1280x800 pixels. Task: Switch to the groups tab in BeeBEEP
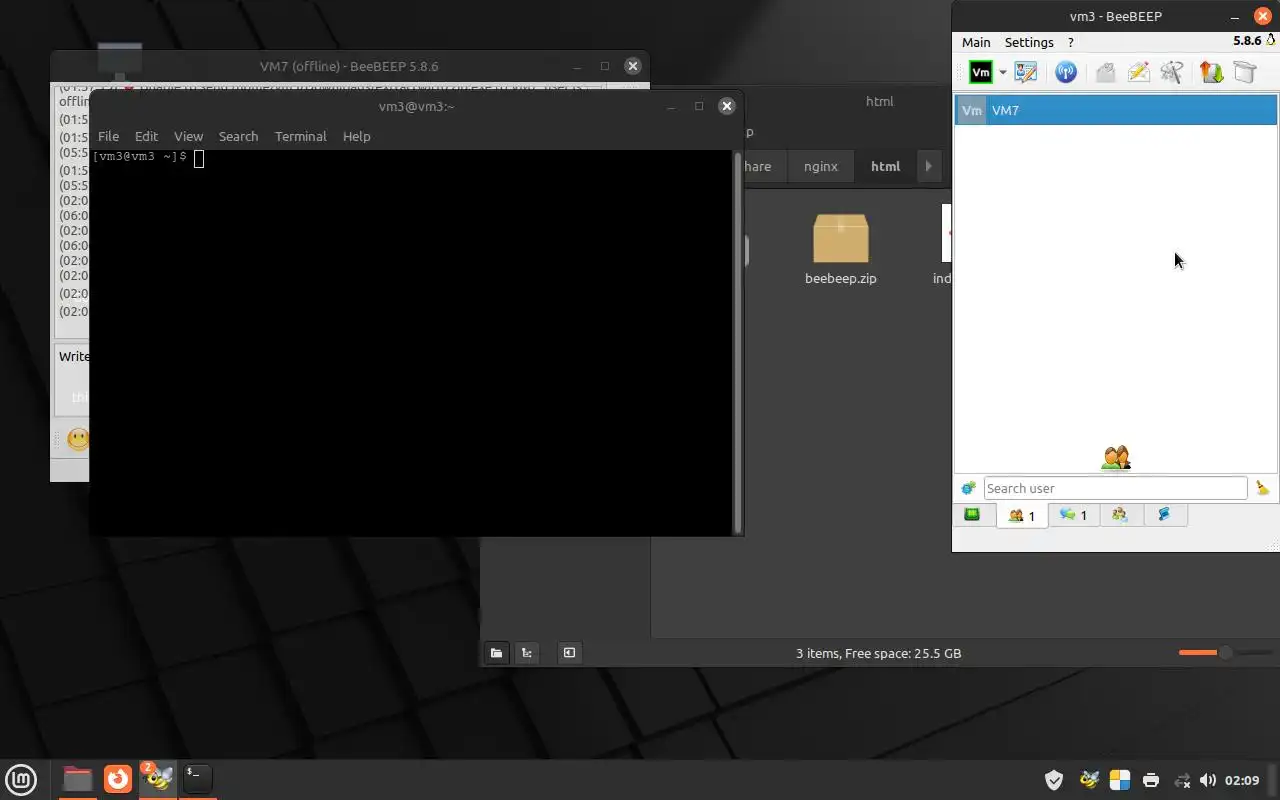1120,515
